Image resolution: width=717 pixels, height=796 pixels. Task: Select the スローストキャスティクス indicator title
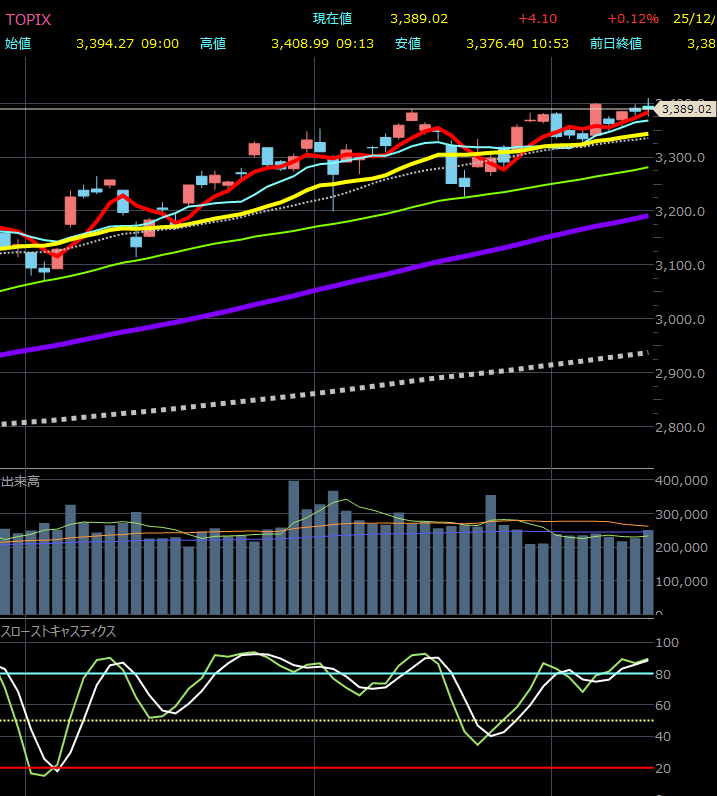pyautogui.click(x=58, y=631)
